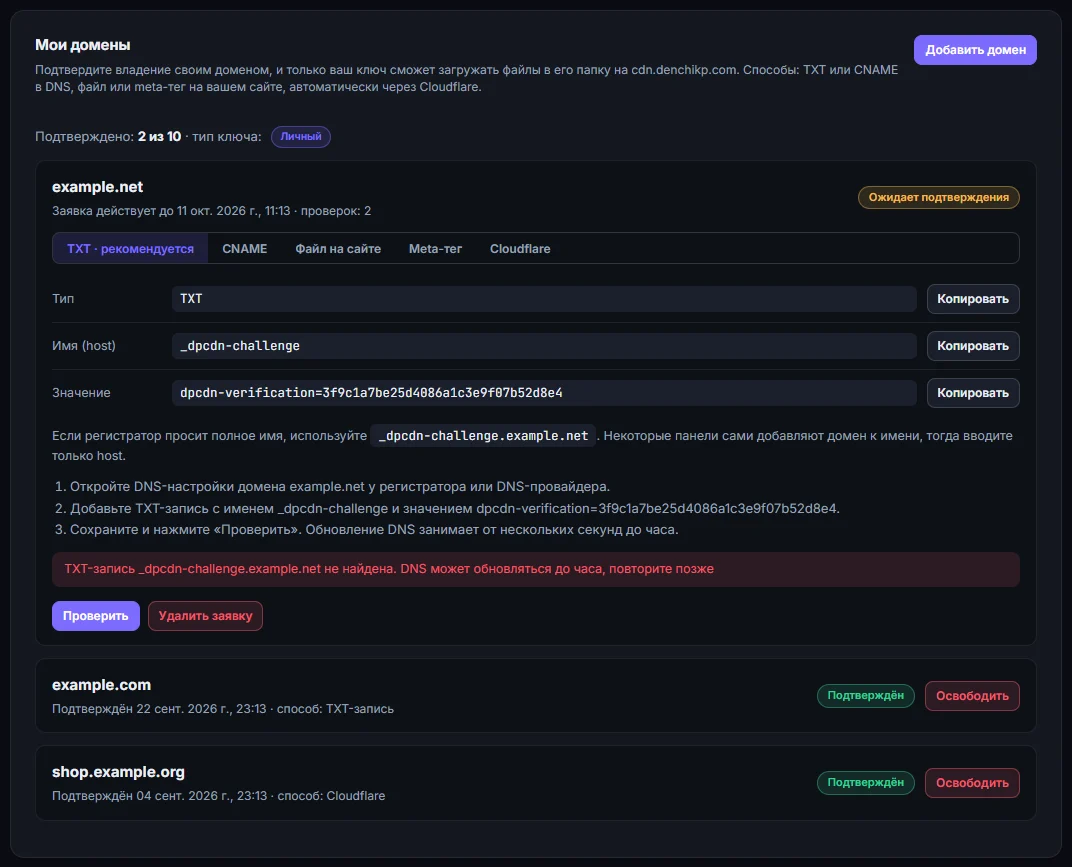Release shop.example.org with "Освободить"
The image size is (1072, 867).
pos(972,783)
